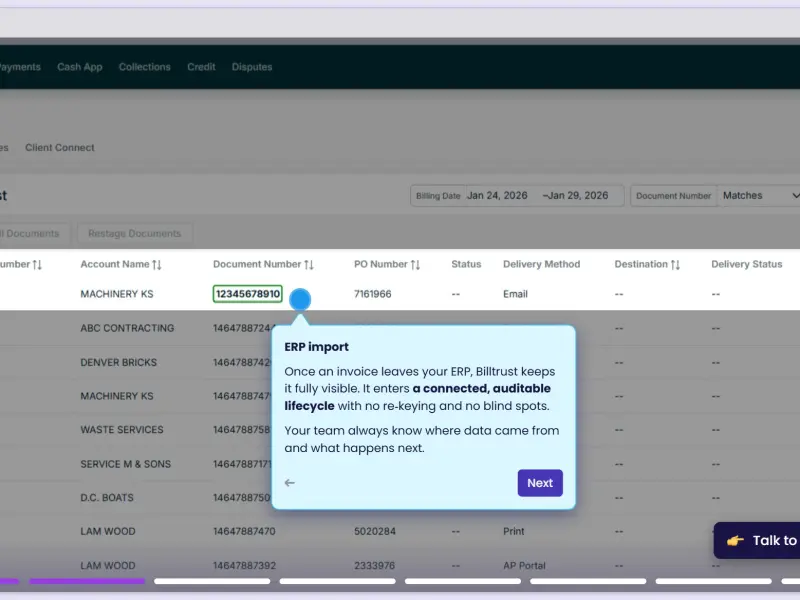800x600 pixels.
Task: Sort by PO Number column arrows
Action: 415,265
